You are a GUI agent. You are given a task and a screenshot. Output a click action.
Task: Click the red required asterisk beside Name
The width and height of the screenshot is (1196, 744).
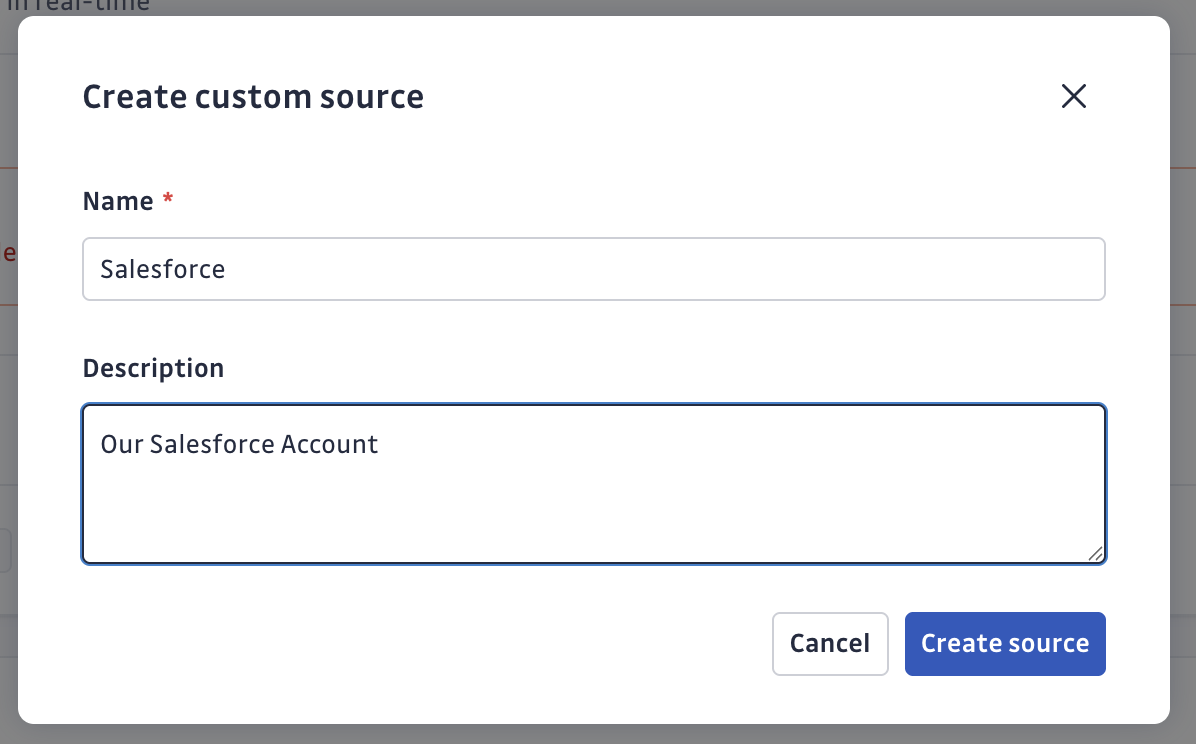(168, 201)
